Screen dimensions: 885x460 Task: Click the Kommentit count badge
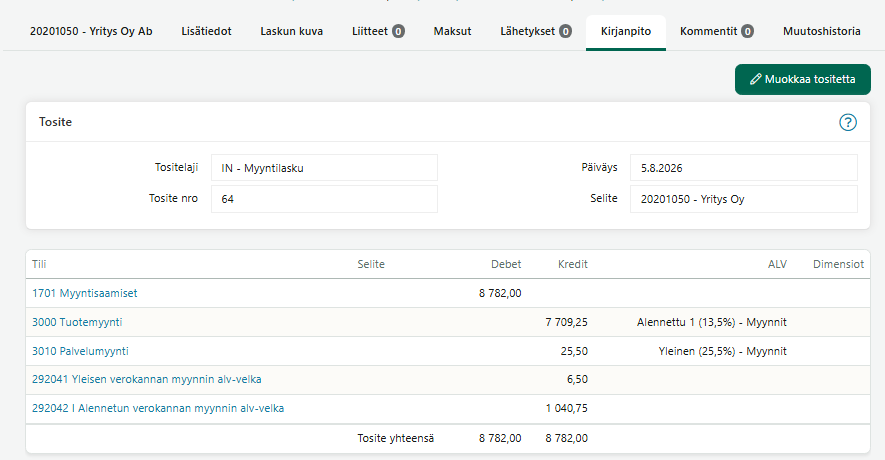click(x=747, y=32)
